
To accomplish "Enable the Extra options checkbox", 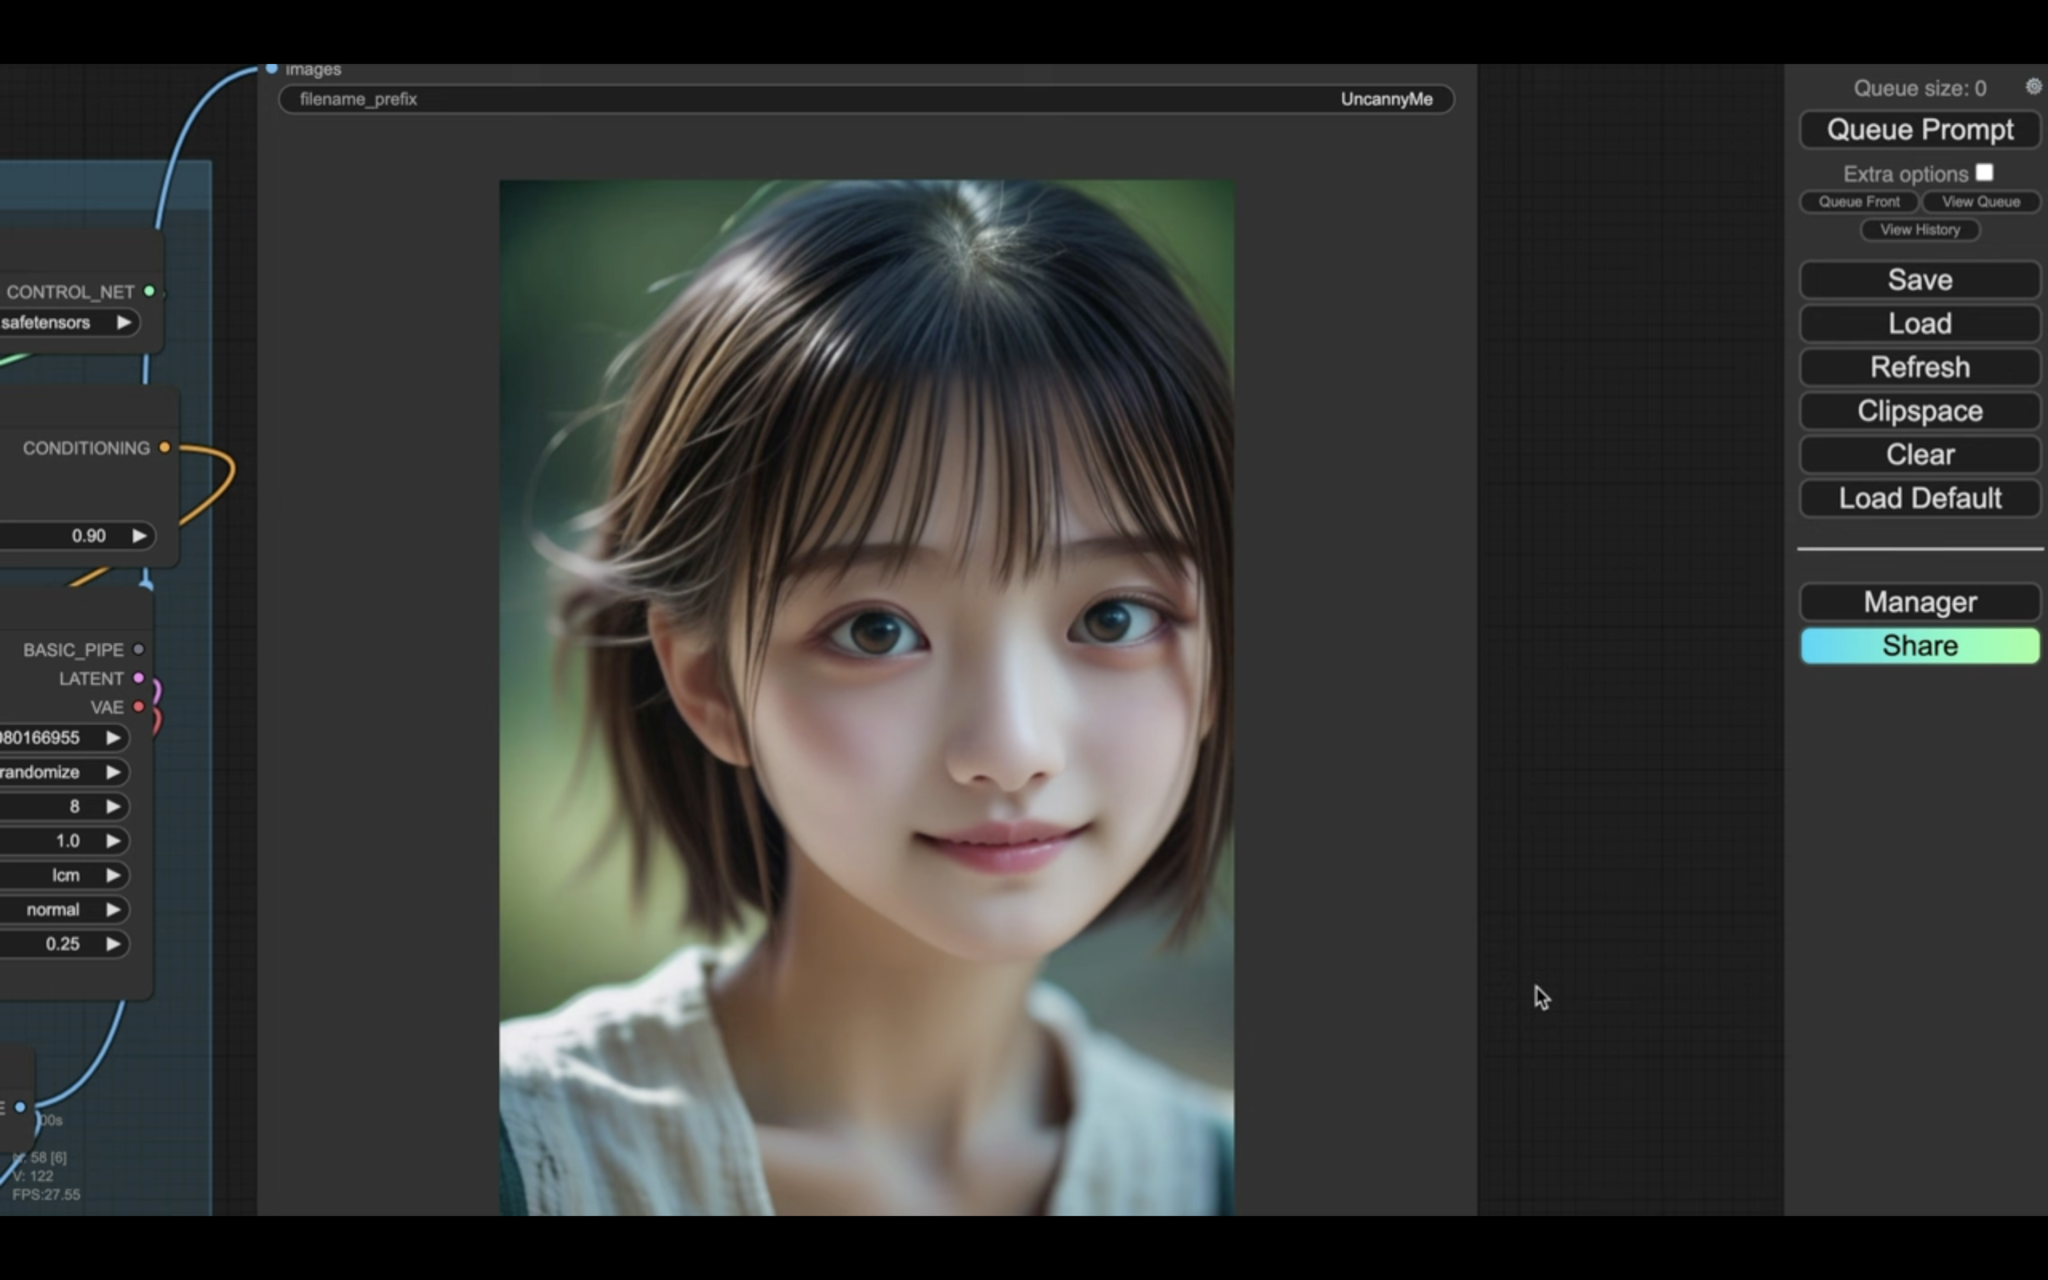I will (x=1984, y=172).
